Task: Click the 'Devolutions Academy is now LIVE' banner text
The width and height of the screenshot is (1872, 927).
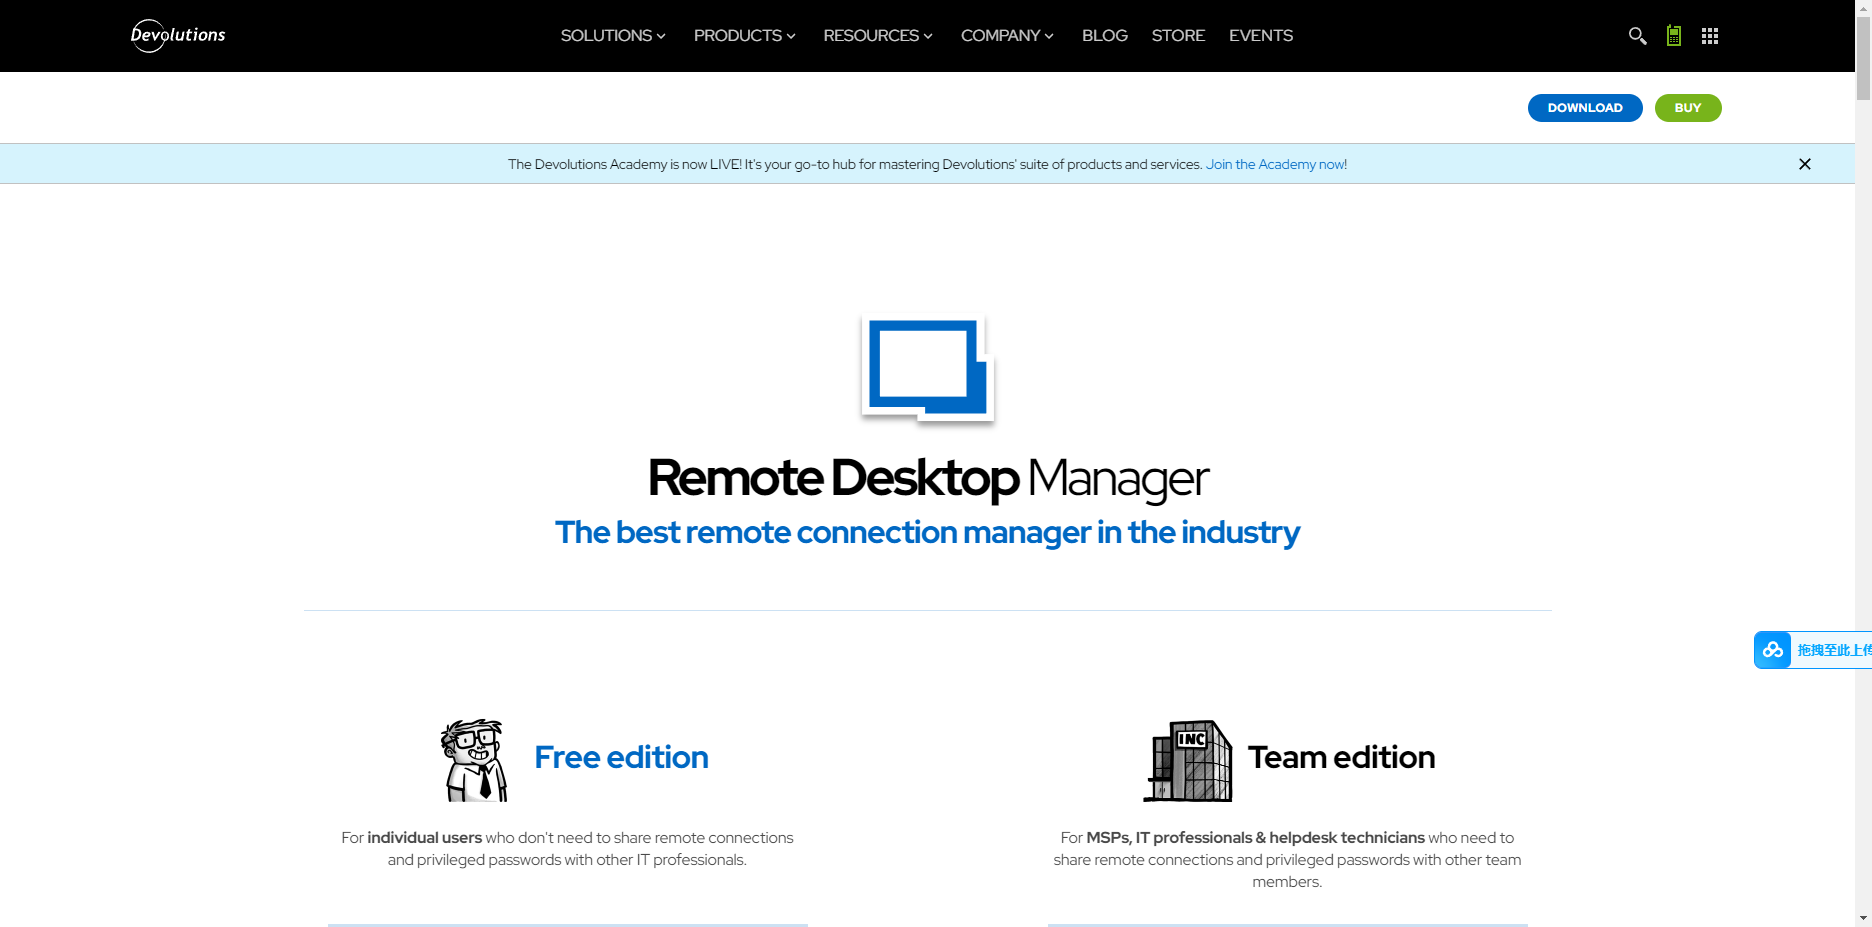Action: [x=855, y=164]
